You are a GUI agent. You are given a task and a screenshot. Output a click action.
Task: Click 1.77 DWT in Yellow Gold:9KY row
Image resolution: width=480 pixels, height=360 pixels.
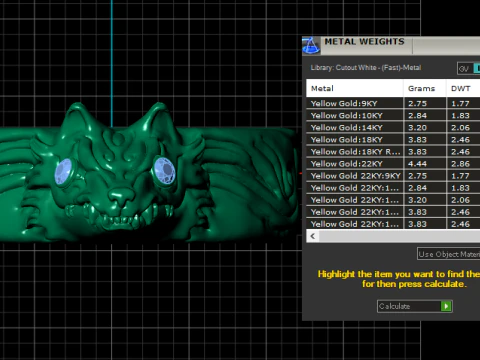pos(460,103)
